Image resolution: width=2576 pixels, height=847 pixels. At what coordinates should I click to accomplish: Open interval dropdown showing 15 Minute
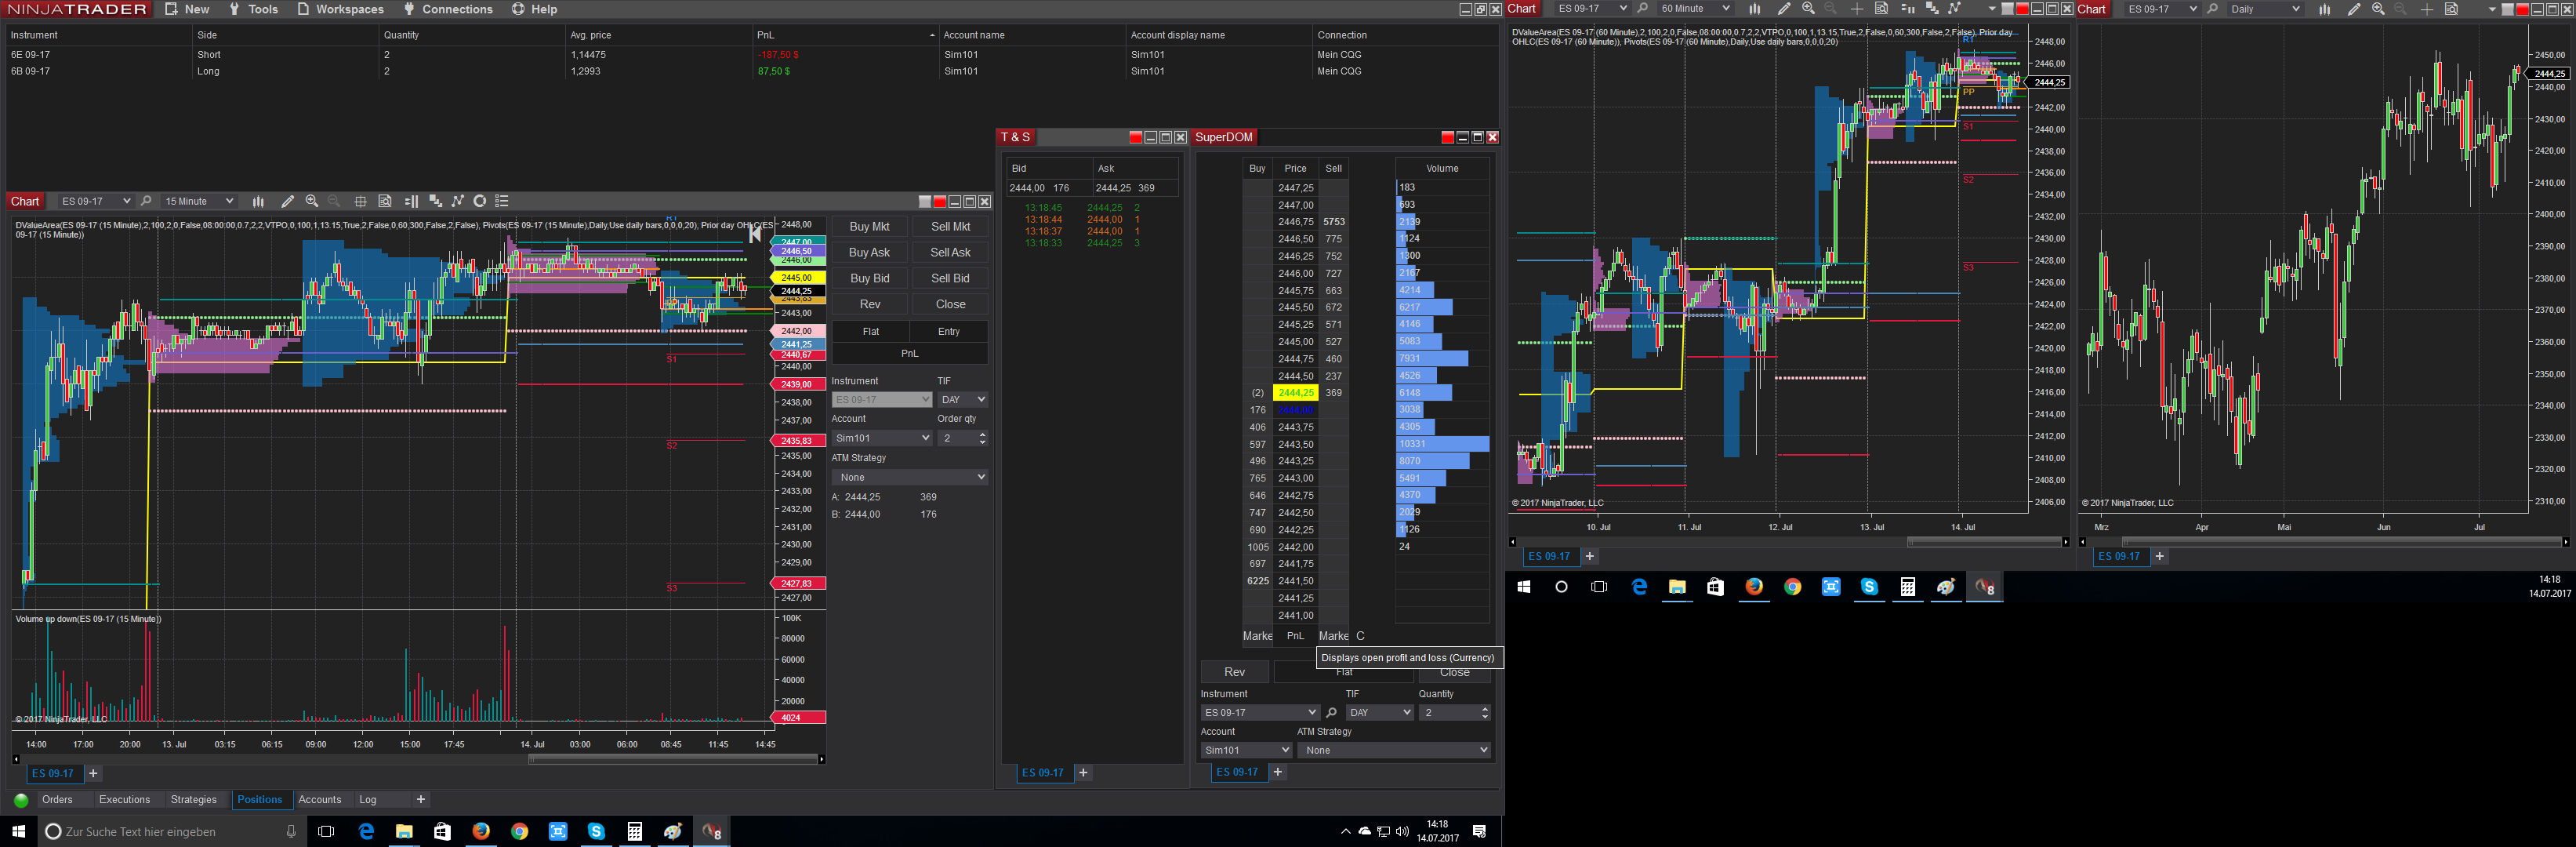pos(199,201)
